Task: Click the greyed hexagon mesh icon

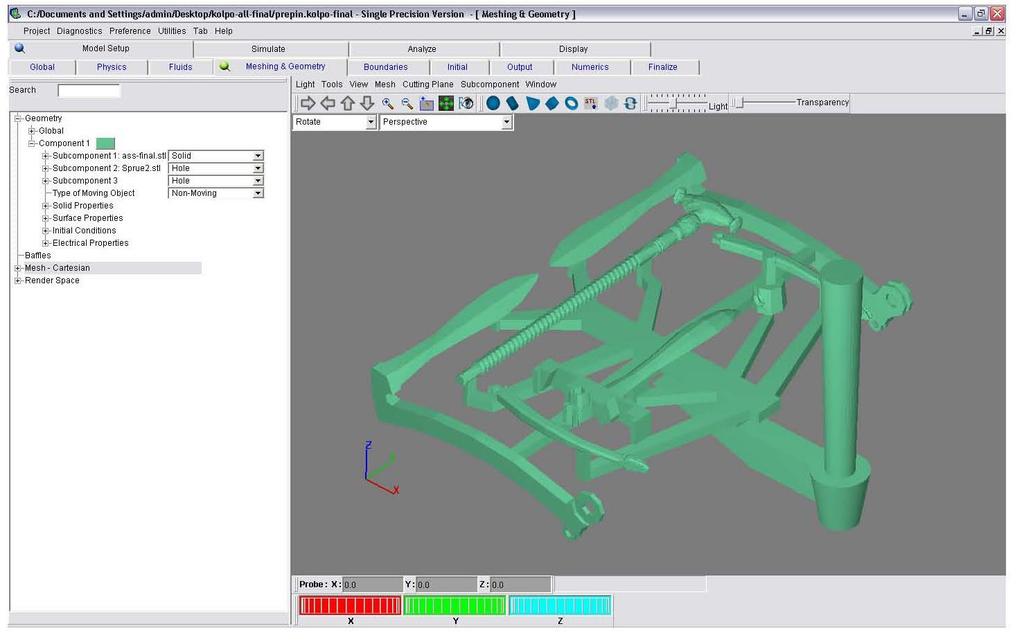Action: 611,103
